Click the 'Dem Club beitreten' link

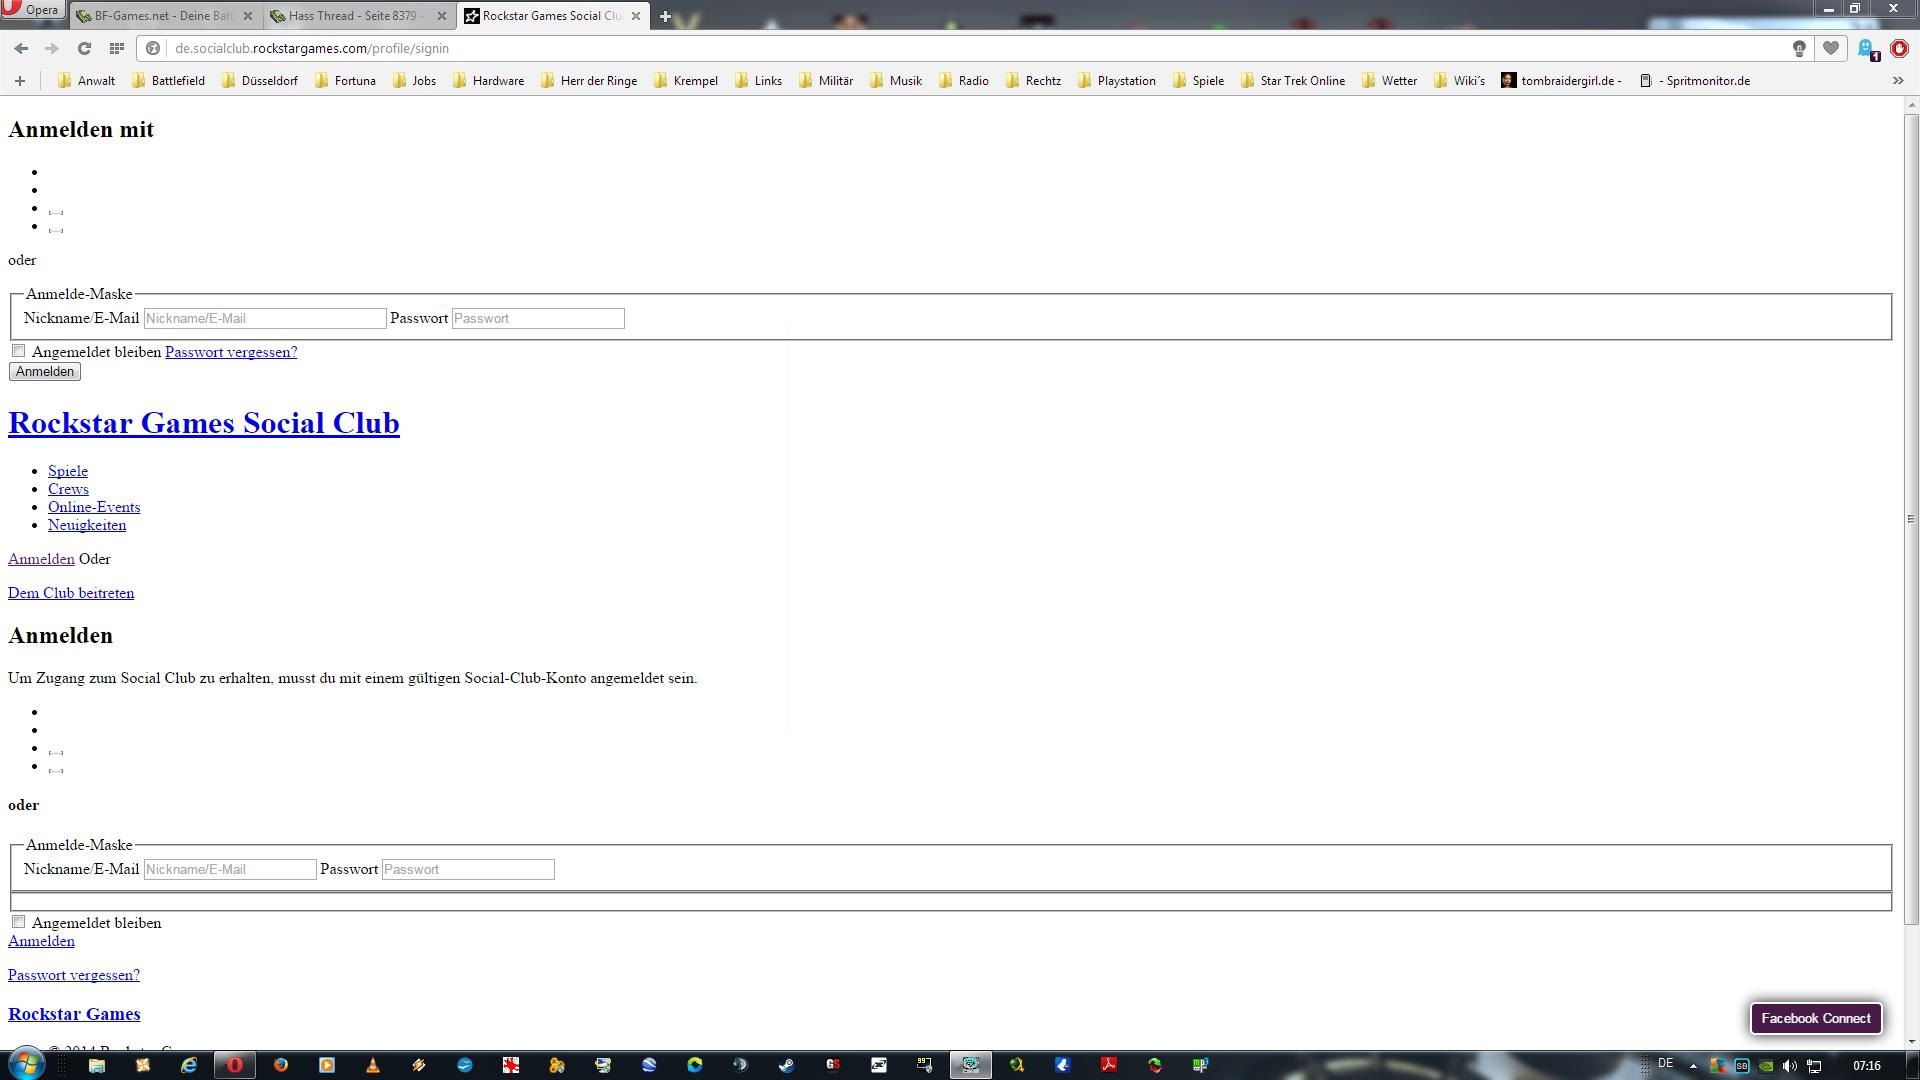(71, 593)
